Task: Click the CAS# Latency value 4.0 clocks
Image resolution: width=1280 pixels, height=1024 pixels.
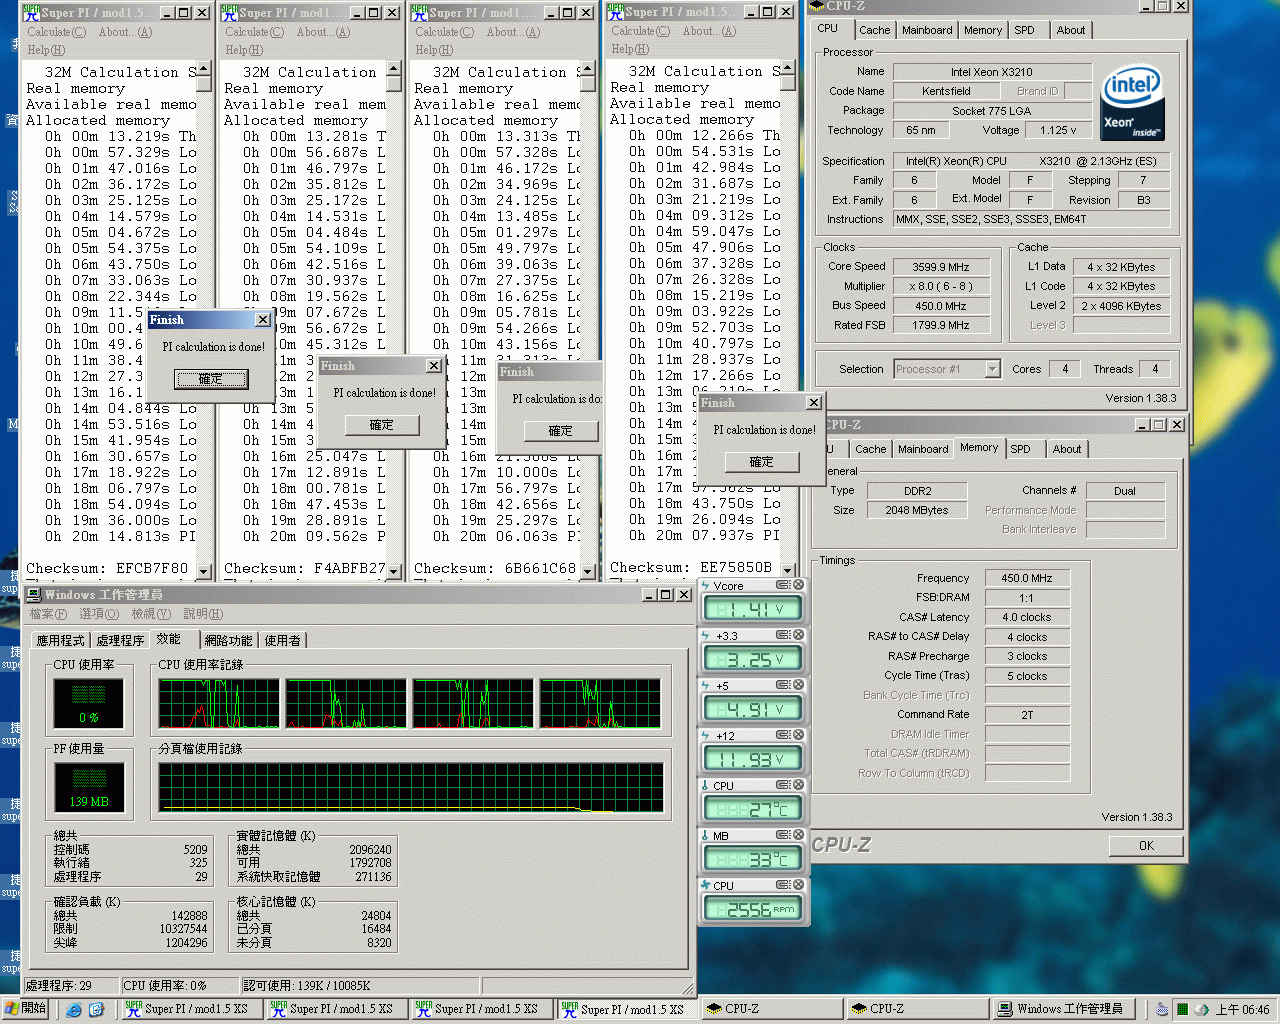Action: pyautogui.click(x=1027, y=617)
